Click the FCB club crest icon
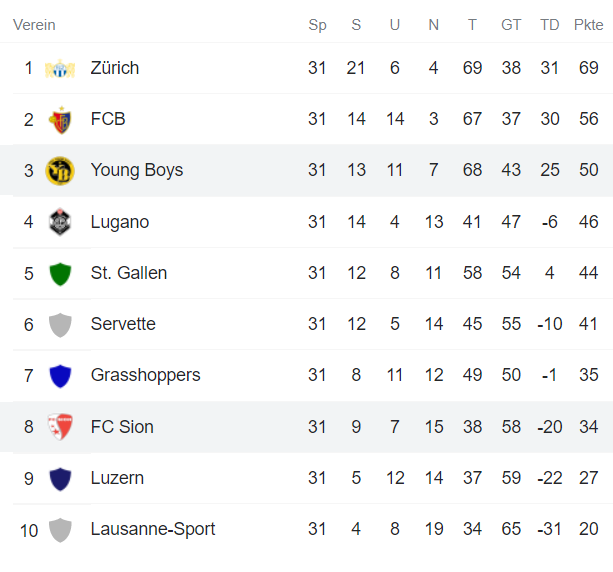Viewport: 613px width, 572px height. click(60, 120)
